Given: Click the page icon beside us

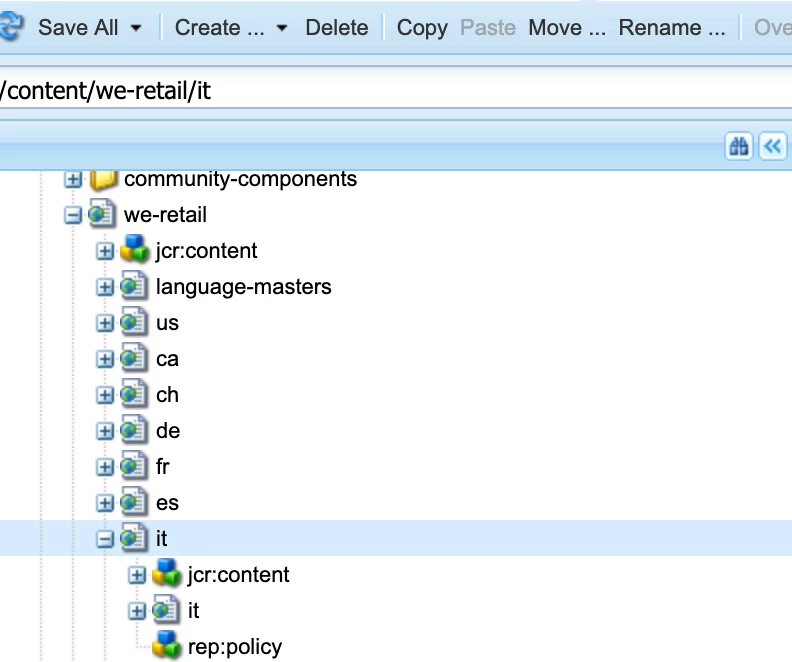Looking at the screenshot, I should point(134,322).
